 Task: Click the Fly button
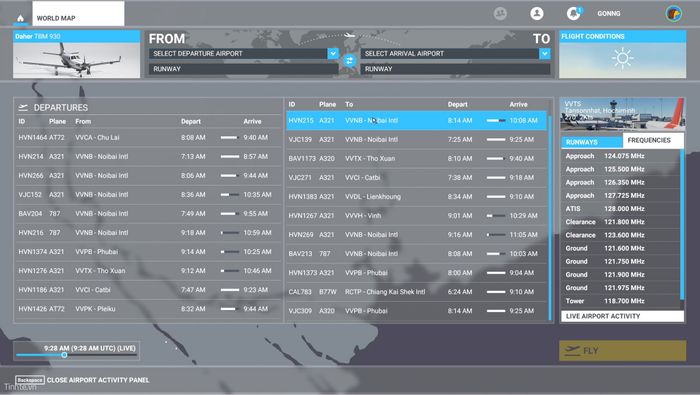622,351
